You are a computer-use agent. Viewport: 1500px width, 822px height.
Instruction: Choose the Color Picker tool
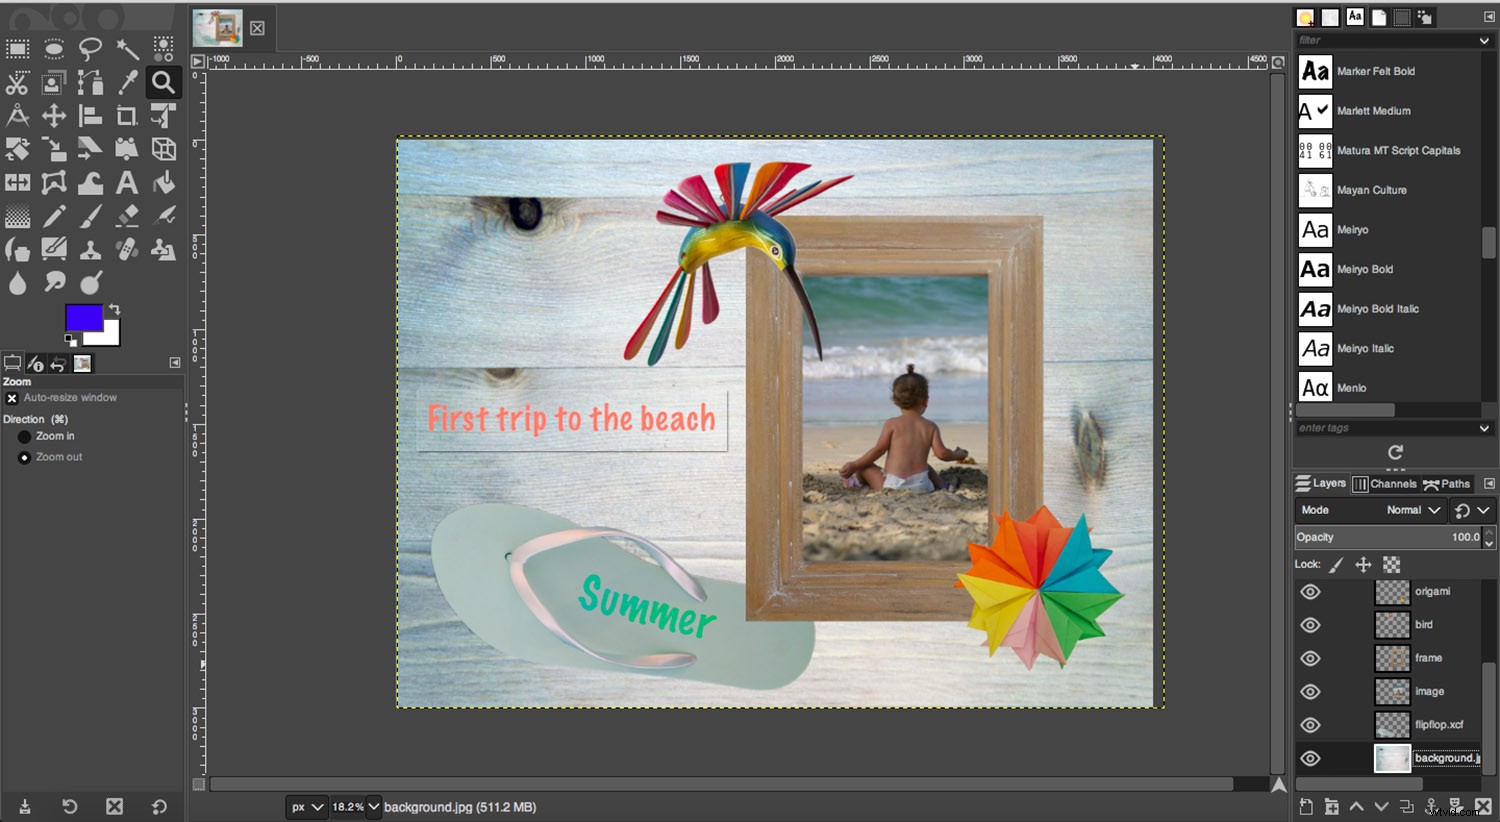127,82
